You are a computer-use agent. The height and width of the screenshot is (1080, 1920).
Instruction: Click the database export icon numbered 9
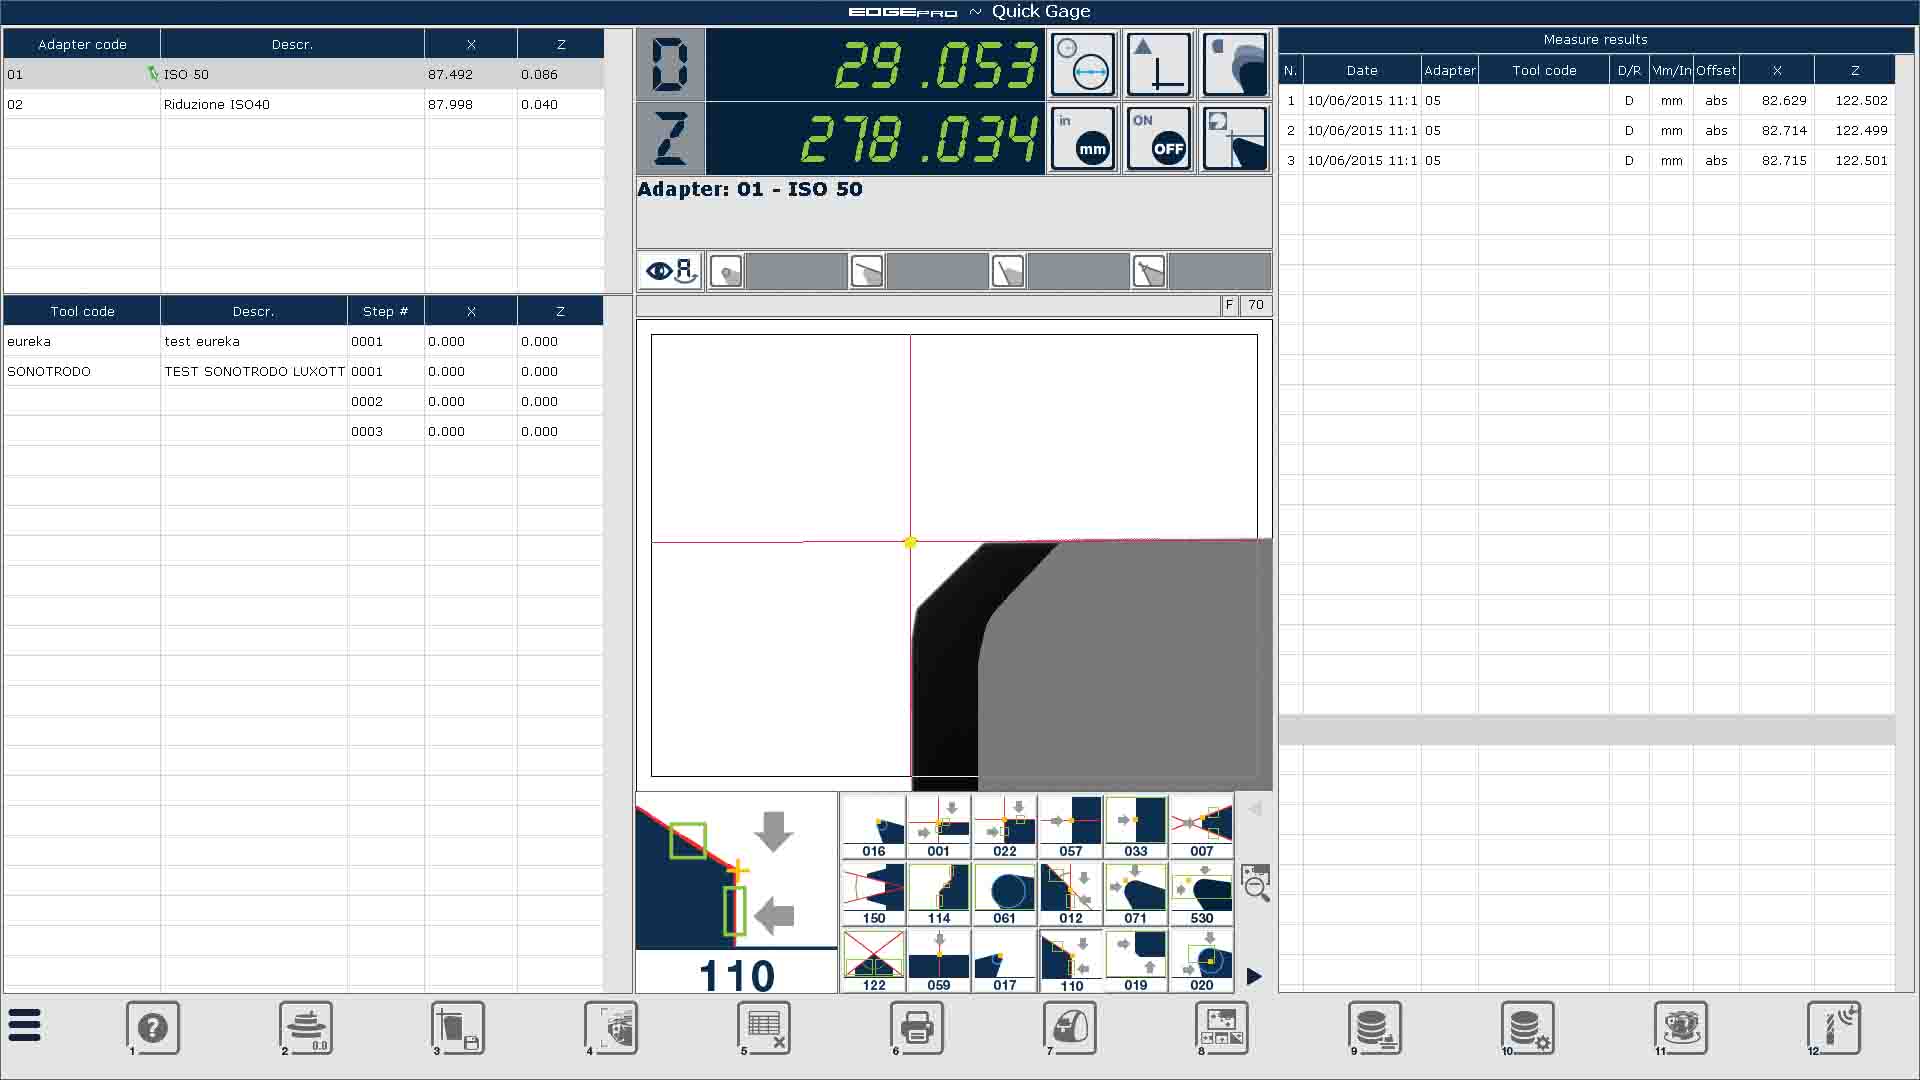(1374, 1027)
